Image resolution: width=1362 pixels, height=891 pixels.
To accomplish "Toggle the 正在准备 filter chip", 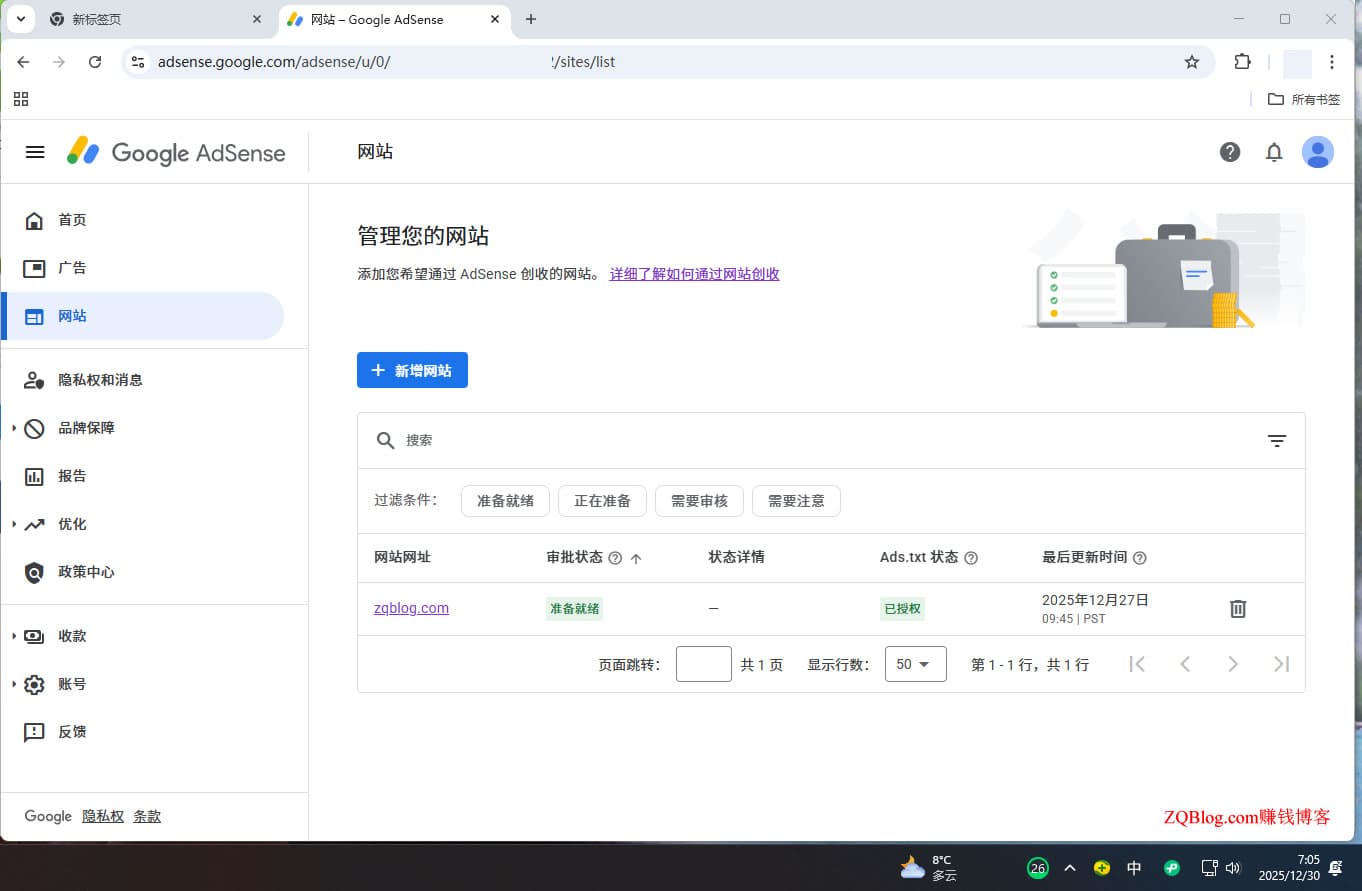I will tap(602, 501).
